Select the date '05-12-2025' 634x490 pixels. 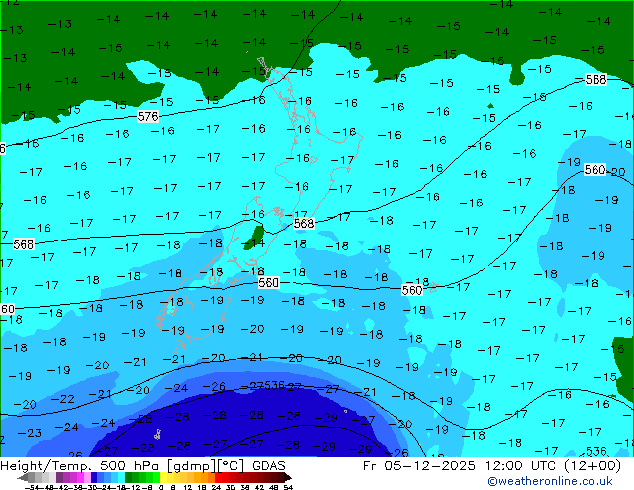point(430,466)
